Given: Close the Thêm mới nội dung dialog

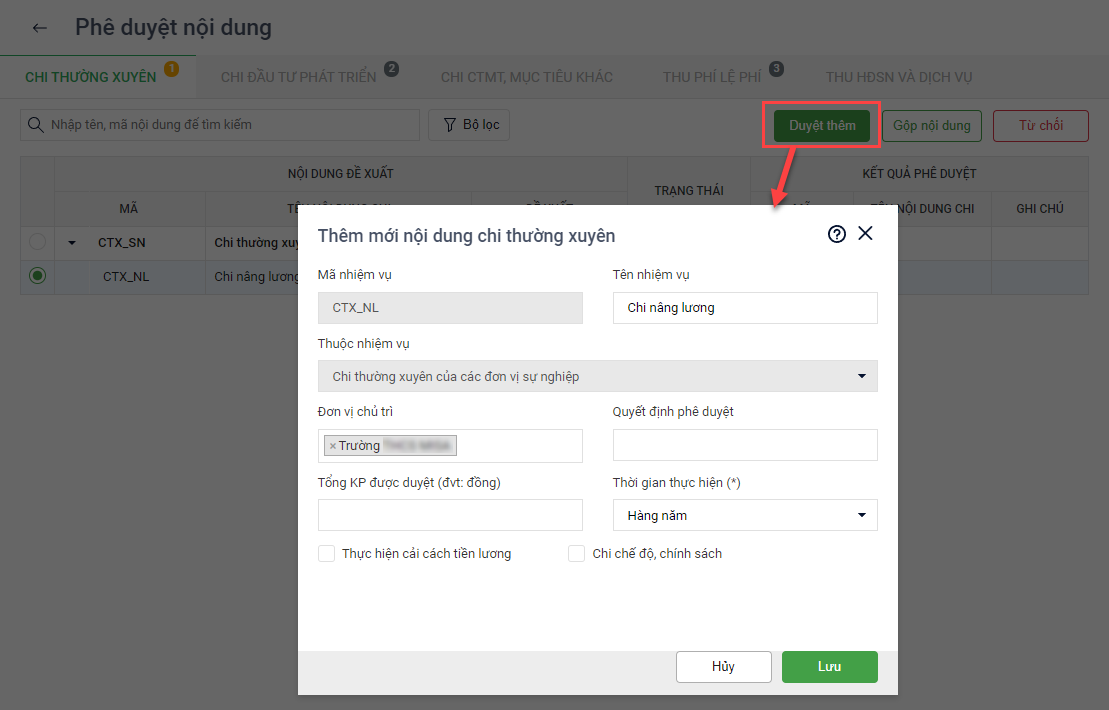Looking at the screenshot, I should pos(866,233).
